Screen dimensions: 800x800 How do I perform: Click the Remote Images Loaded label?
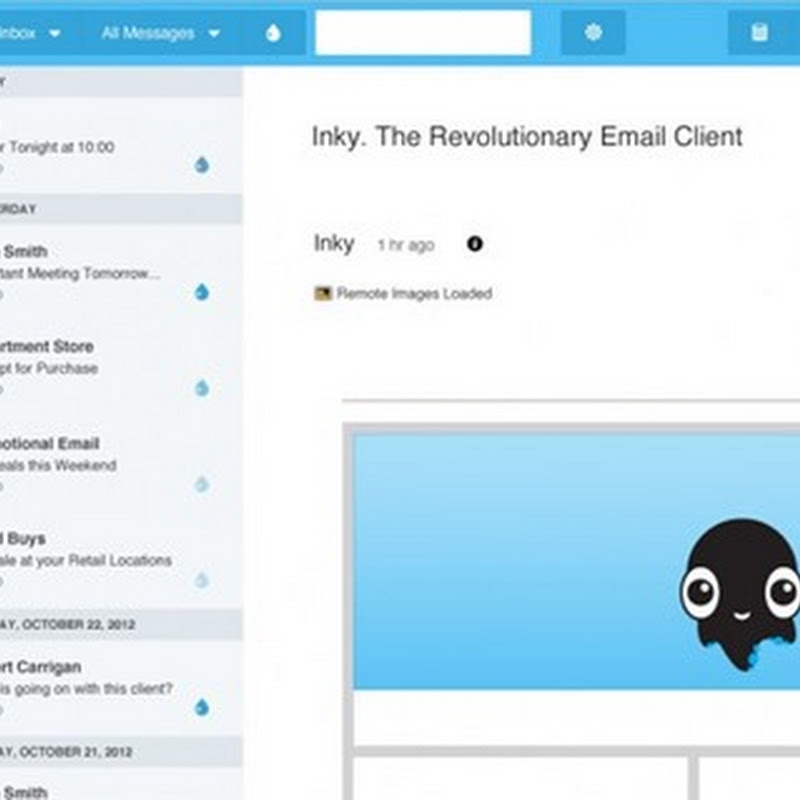pyautogui.click(x=414, y=294)
